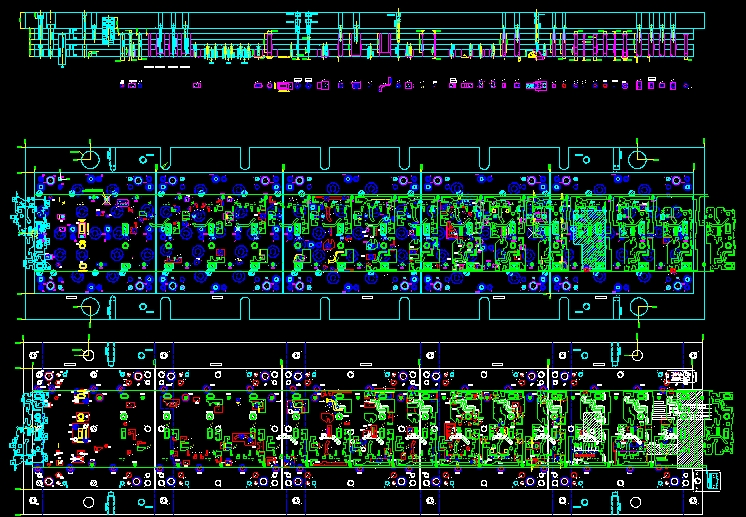This screenshot has width=746, height=517.
Task: Select the green part outline right of lower plan
Action: (x=719, y=423)
